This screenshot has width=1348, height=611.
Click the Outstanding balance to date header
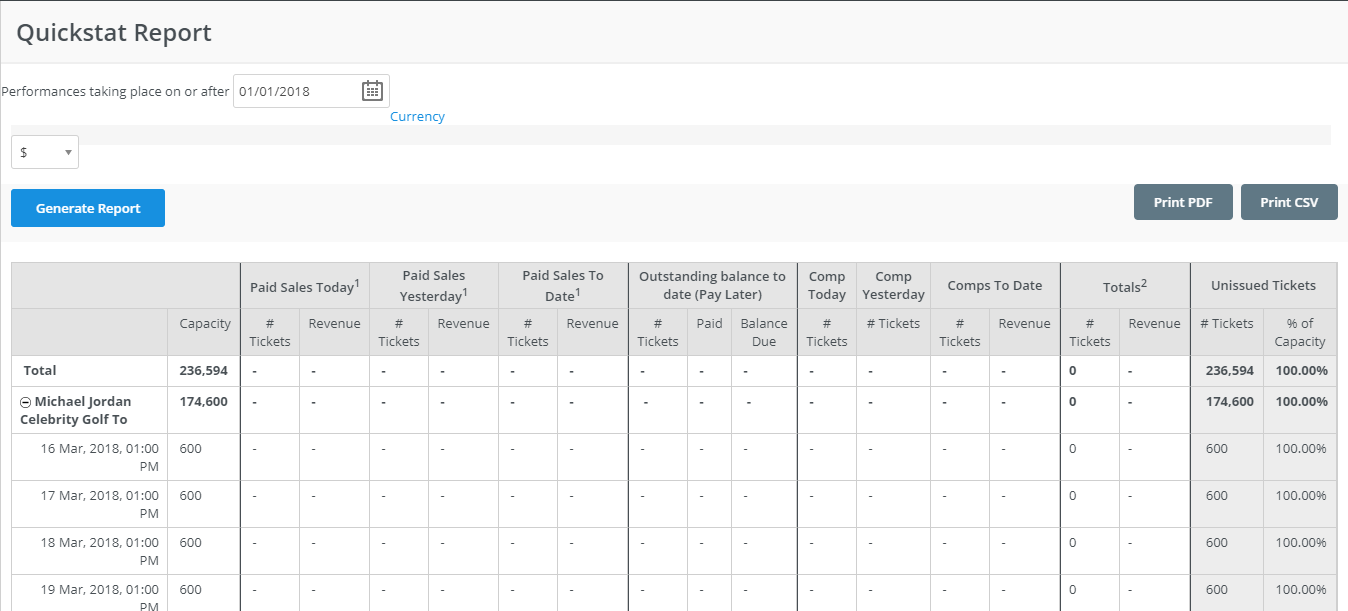(x=712, y=286)
